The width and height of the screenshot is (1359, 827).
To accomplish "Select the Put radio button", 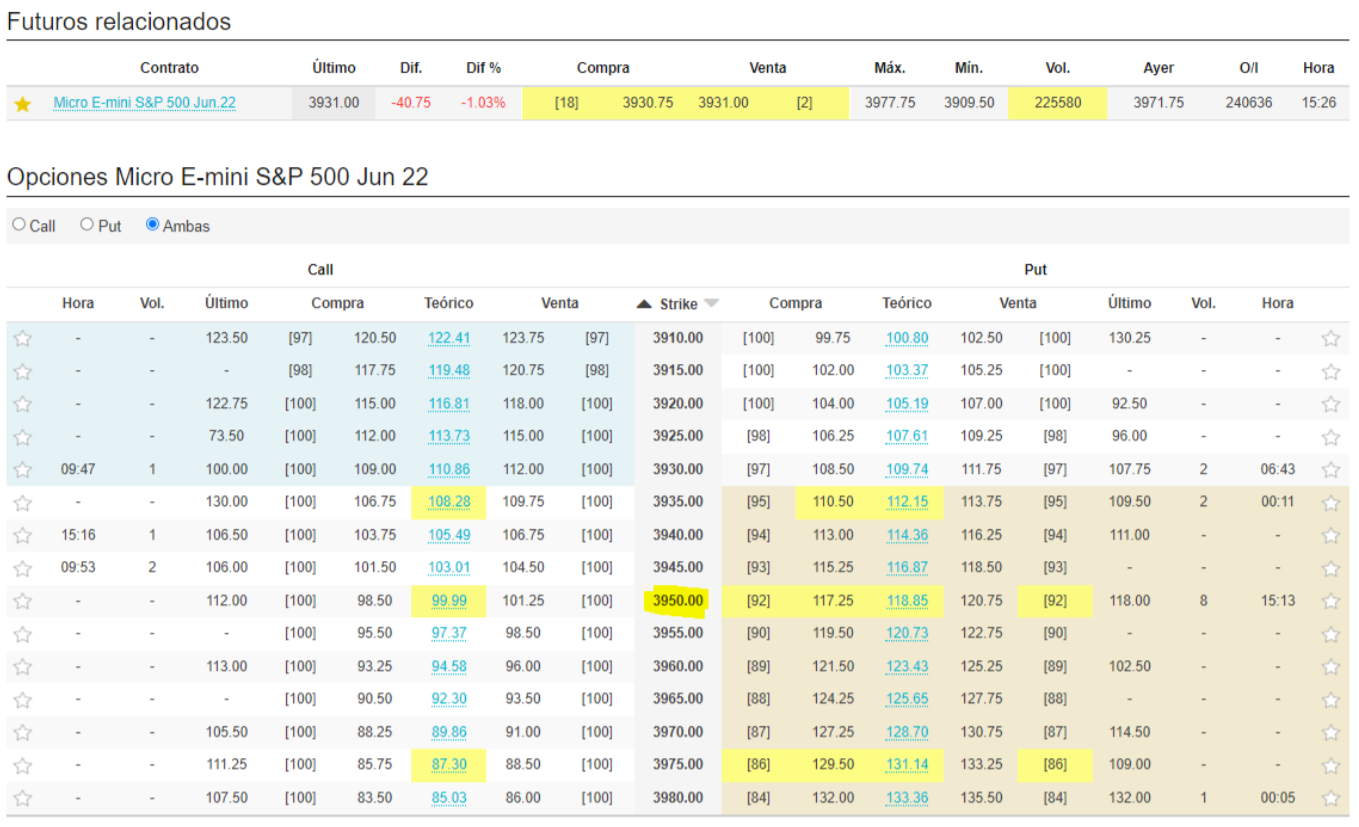I will (87, 225).
